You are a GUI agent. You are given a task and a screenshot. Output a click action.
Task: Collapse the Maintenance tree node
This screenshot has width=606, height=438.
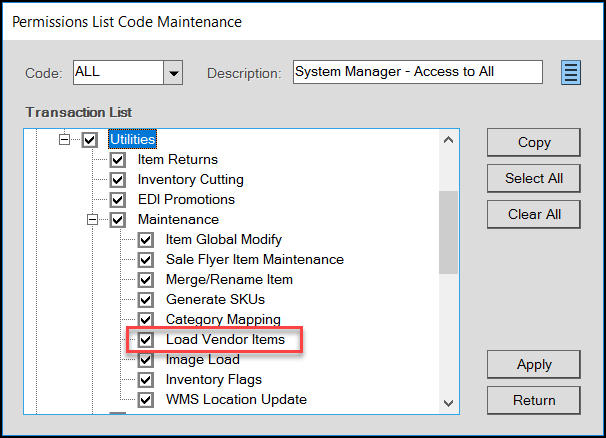click(92, 220)
